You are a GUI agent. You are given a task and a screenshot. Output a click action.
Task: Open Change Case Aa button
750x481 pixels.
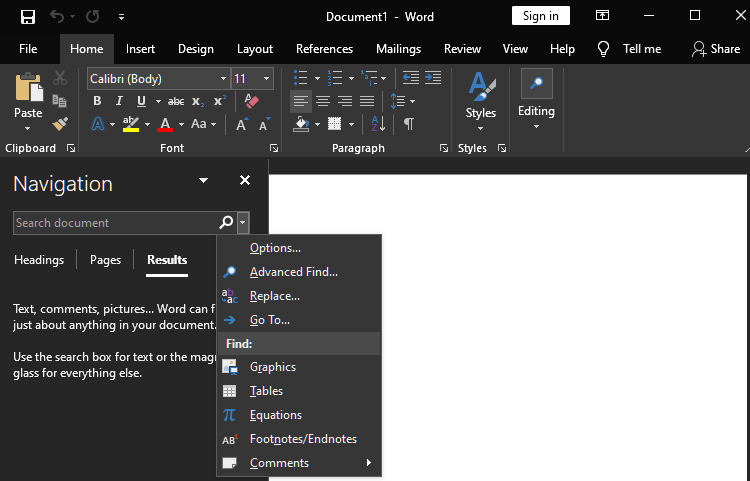(199, 124)
